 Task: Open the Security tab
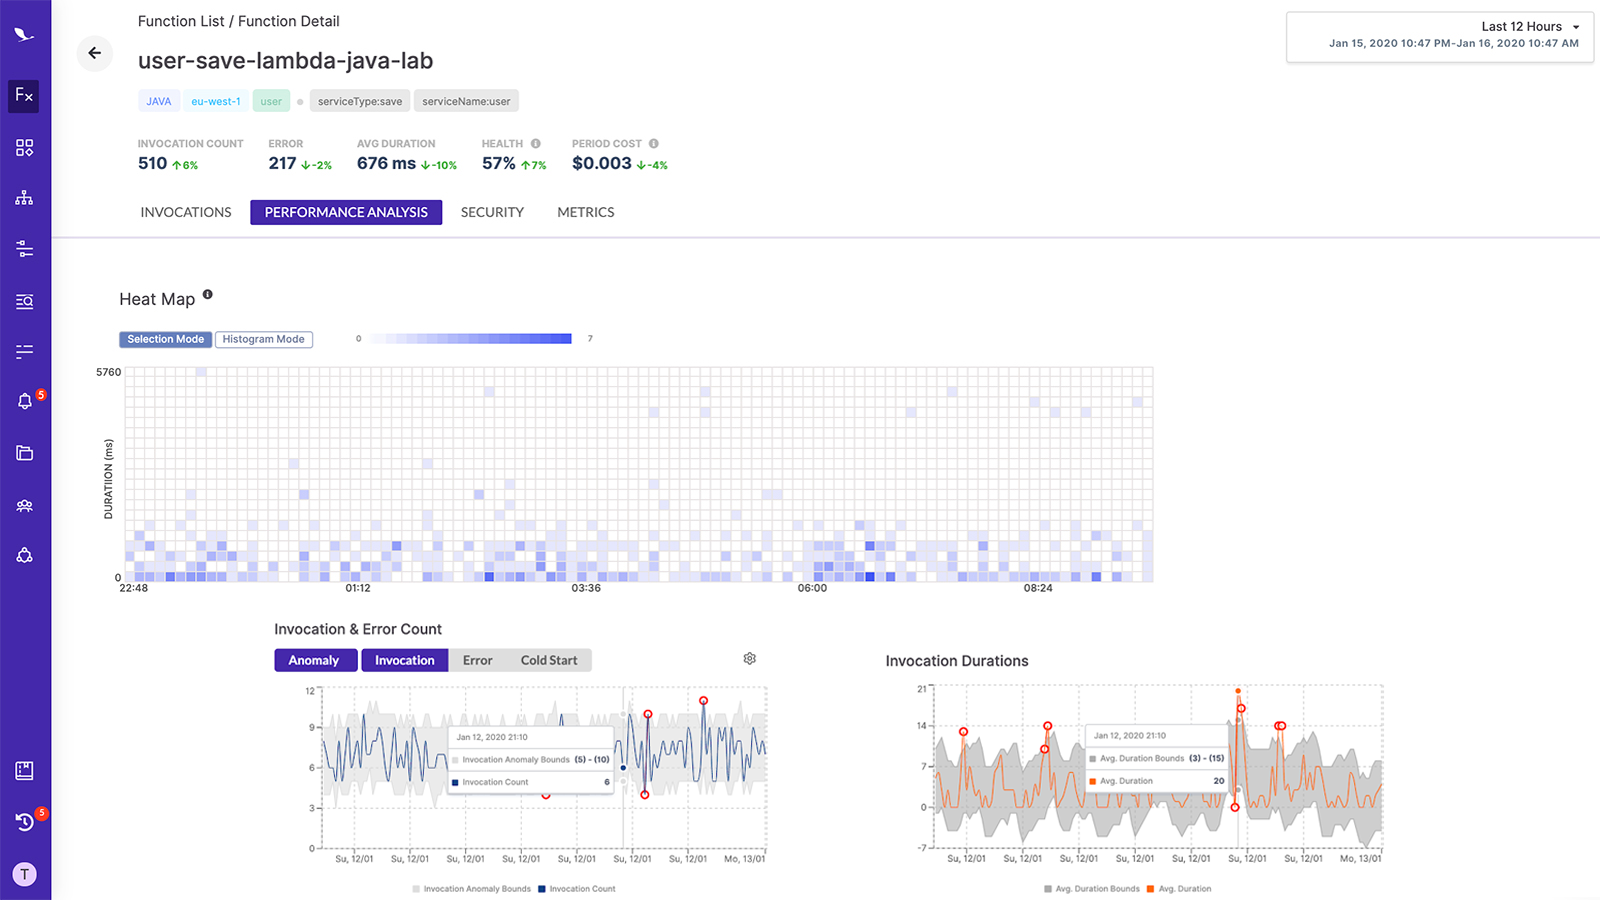[x=492, y=212]
